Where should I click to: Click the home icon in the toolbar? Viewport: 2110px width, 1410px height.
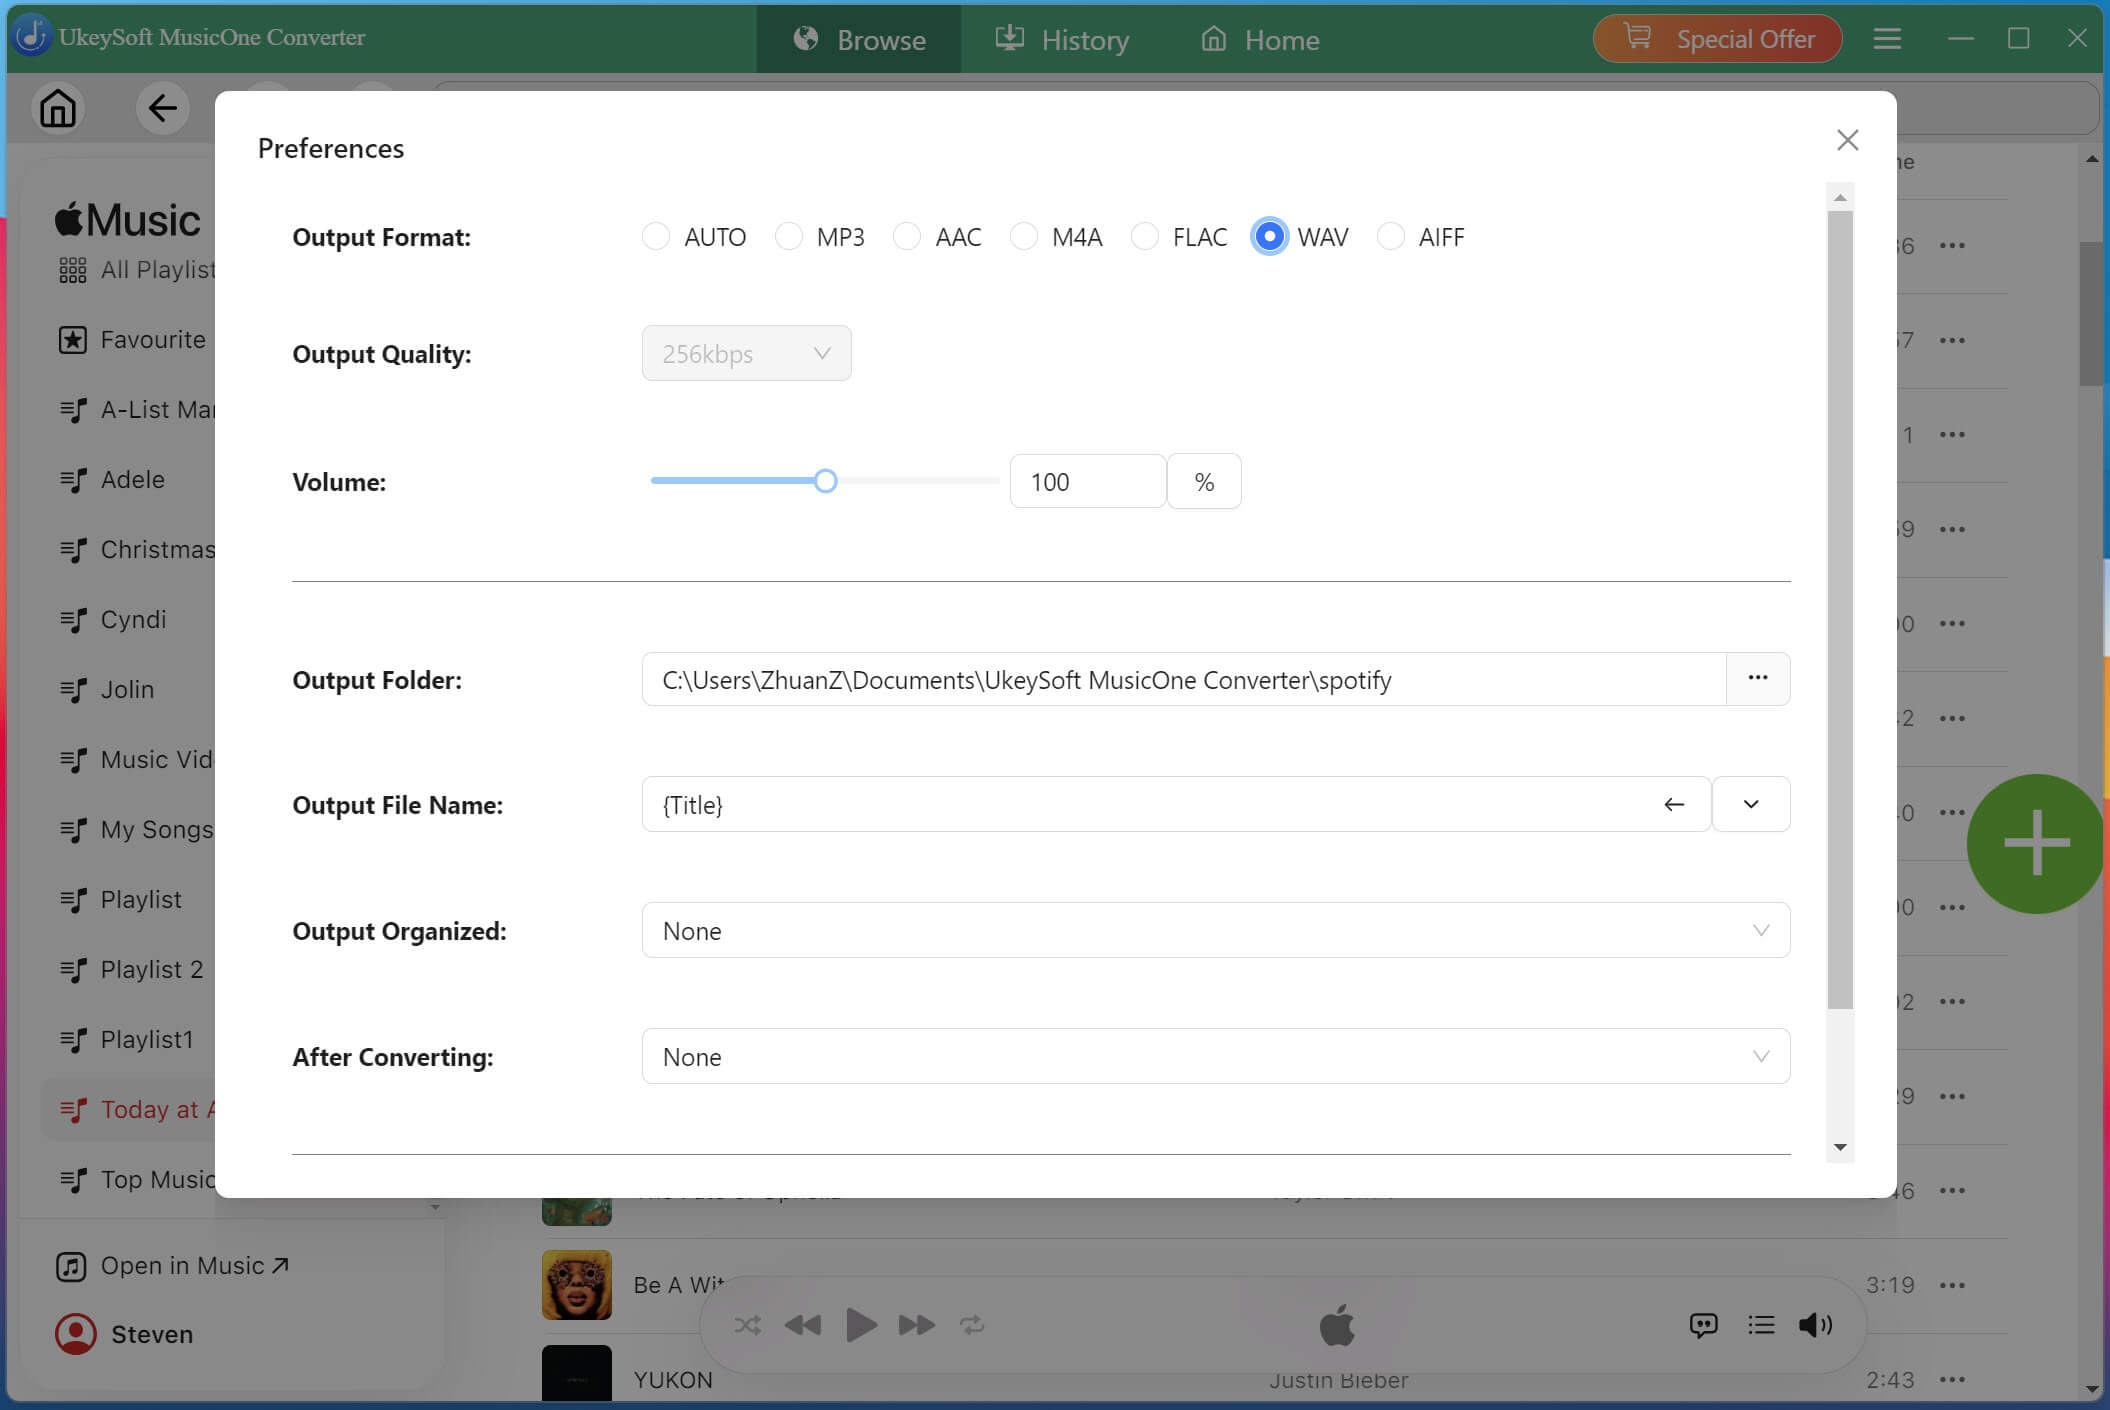click(x=58, y=108)
